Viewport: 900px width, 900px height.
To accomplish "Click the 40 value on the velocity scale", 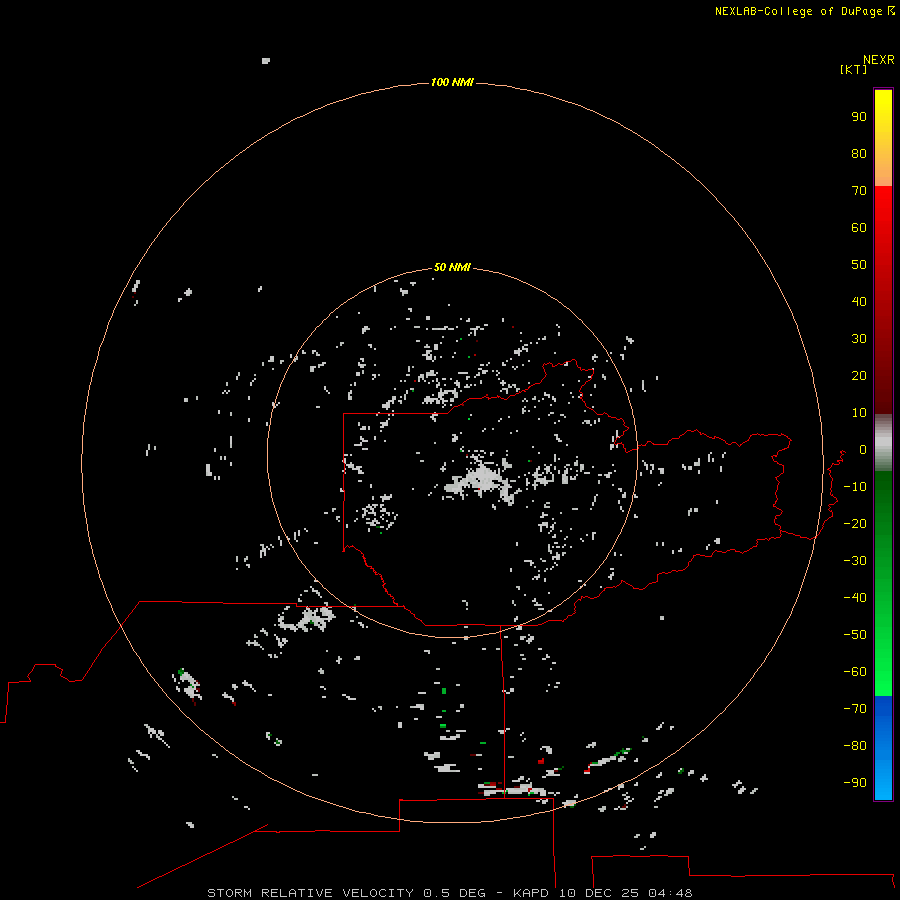I will (859, 301).
